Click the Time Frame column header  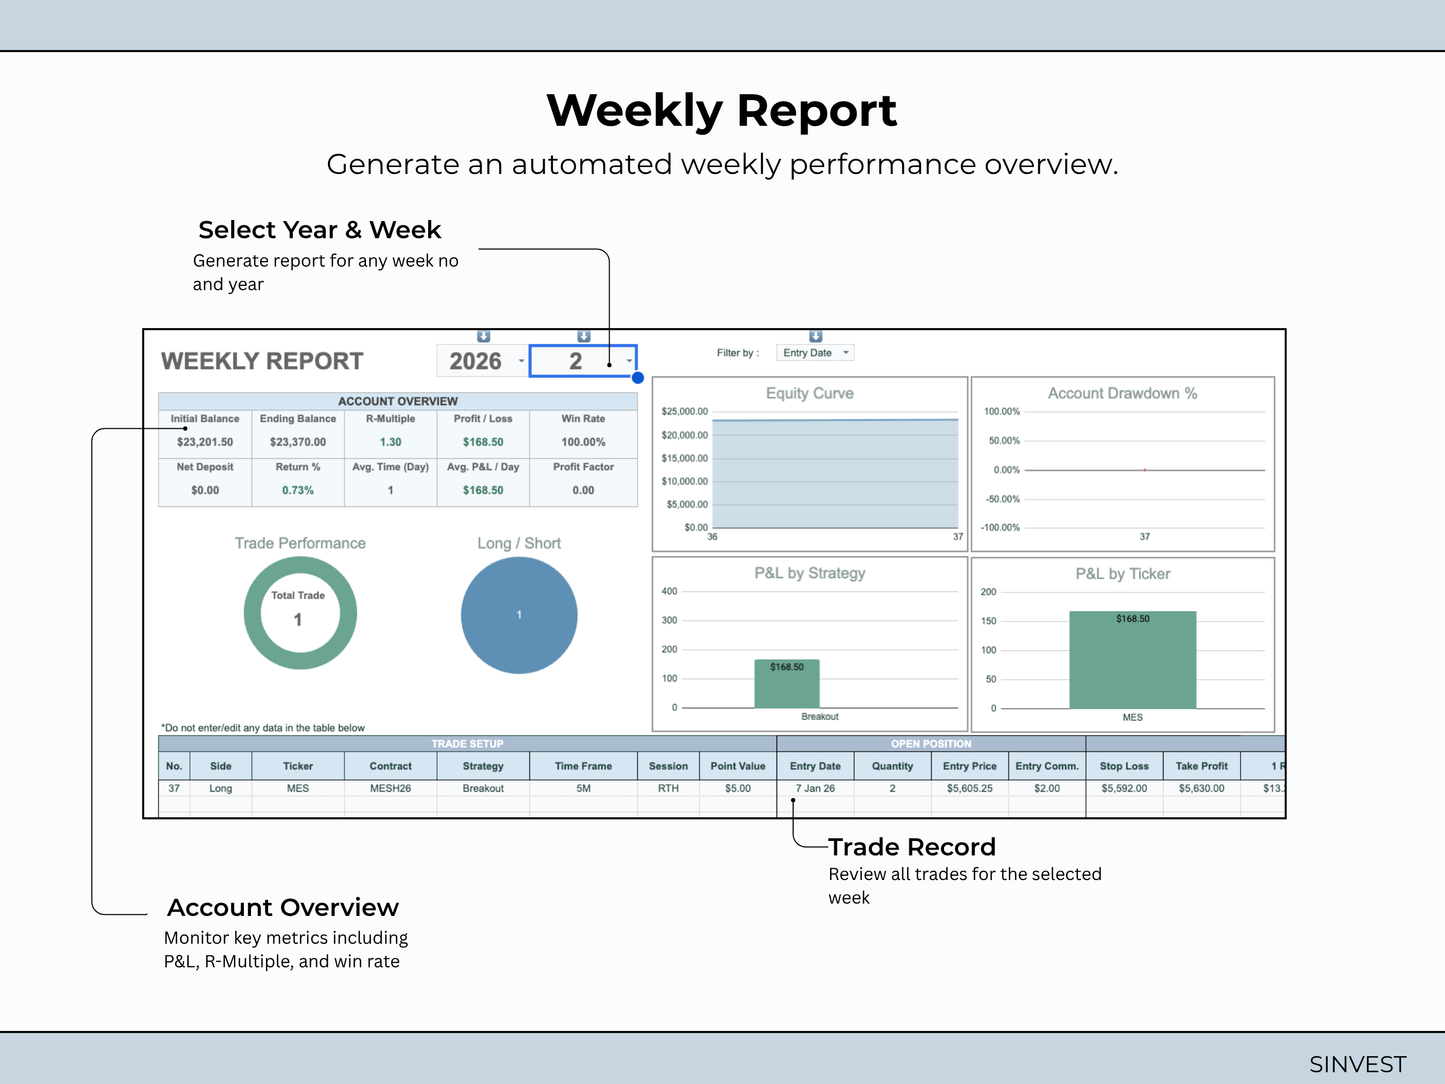click(583, 766)
